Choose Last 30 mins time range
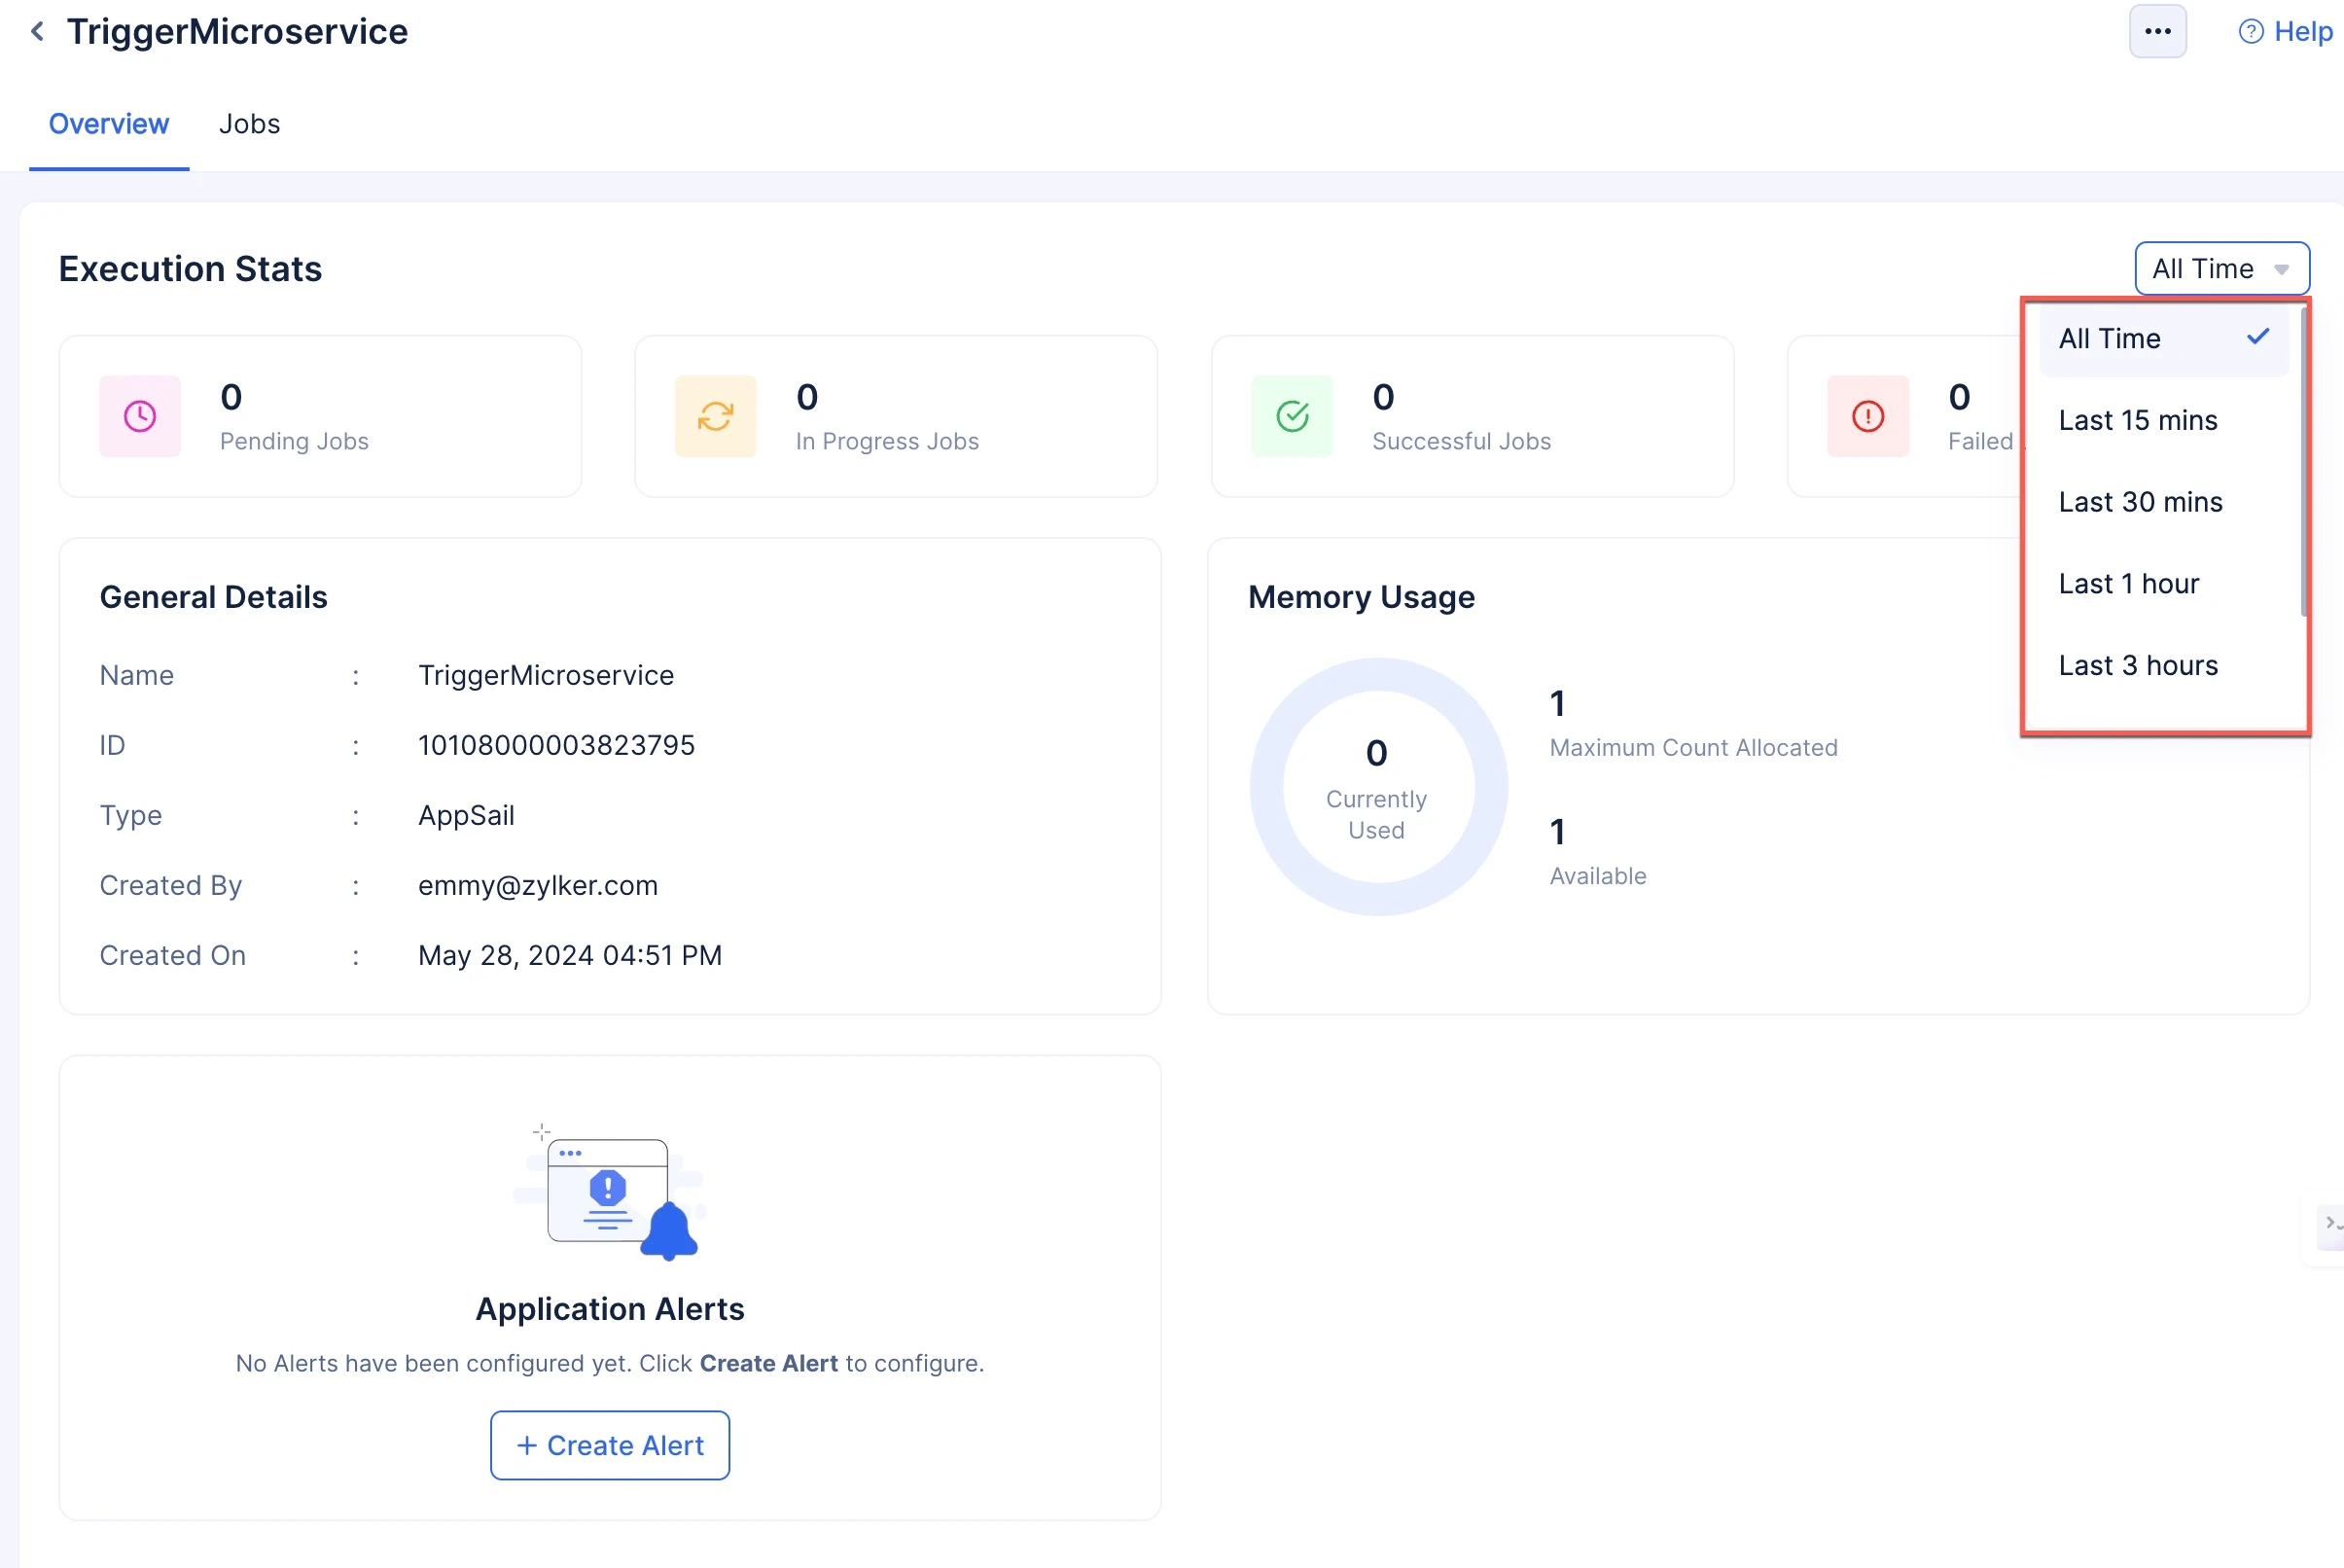The width and height of the screenshot is (2344, 1568). click(2163, 502)
